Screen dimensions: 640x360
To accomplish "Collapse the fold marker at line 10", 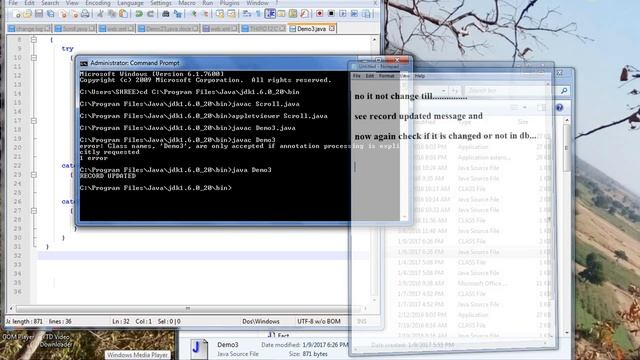I will (x=34, y=58).
